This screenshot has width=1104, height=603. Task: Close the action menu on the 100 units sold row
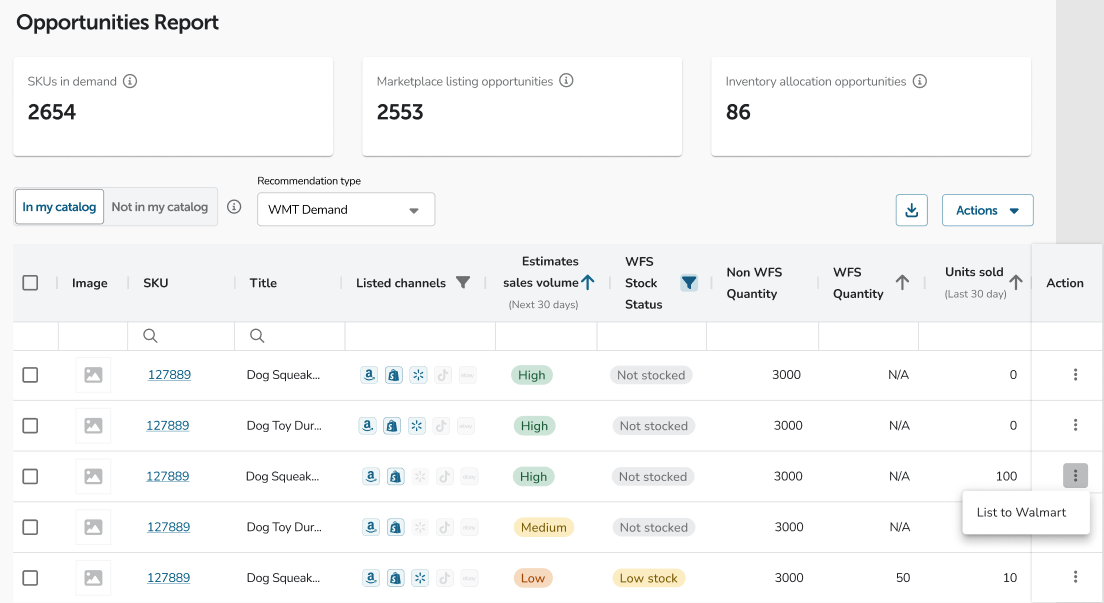pyautogui.click(x=1075, y=475)
